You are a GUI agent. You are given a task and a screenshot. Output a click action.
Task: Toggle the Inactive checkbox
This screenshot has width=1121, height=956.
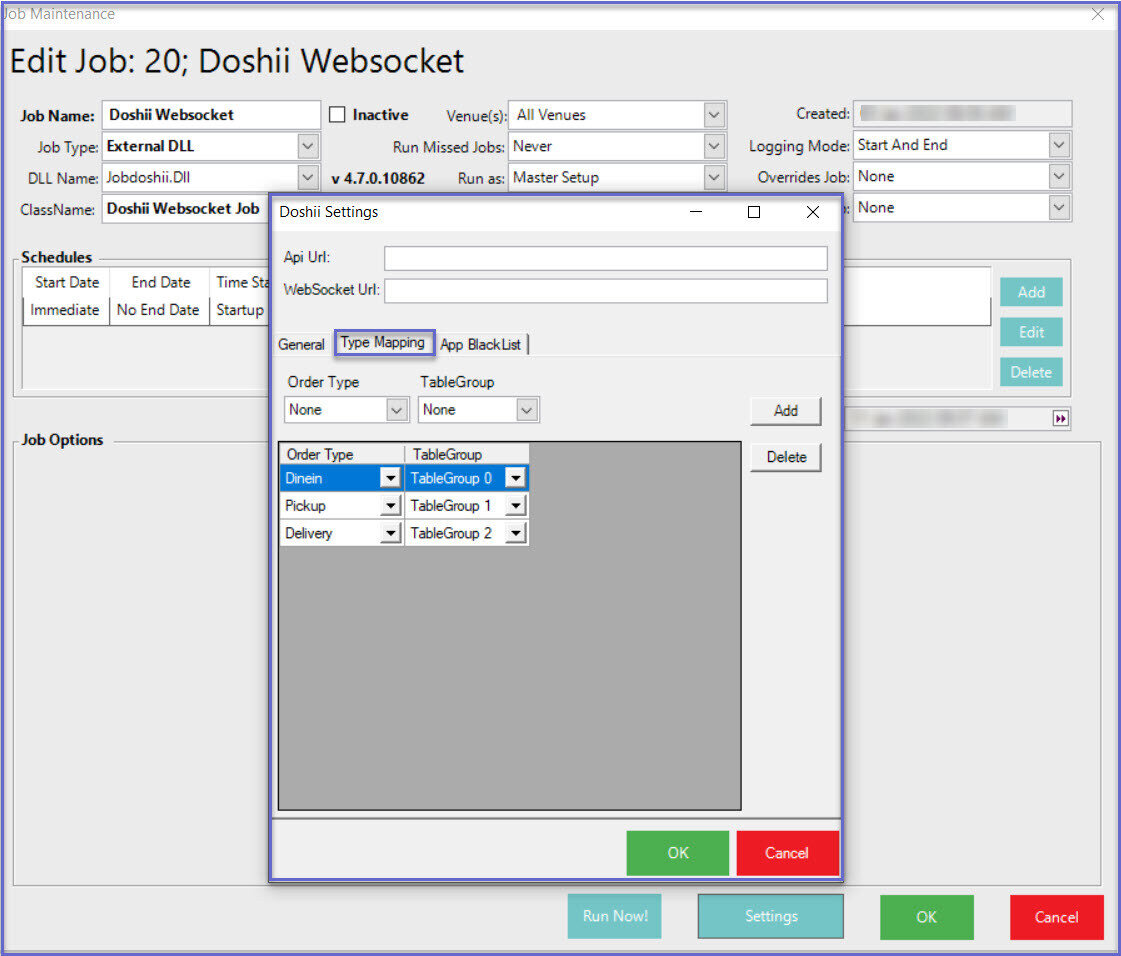point(337,114)
